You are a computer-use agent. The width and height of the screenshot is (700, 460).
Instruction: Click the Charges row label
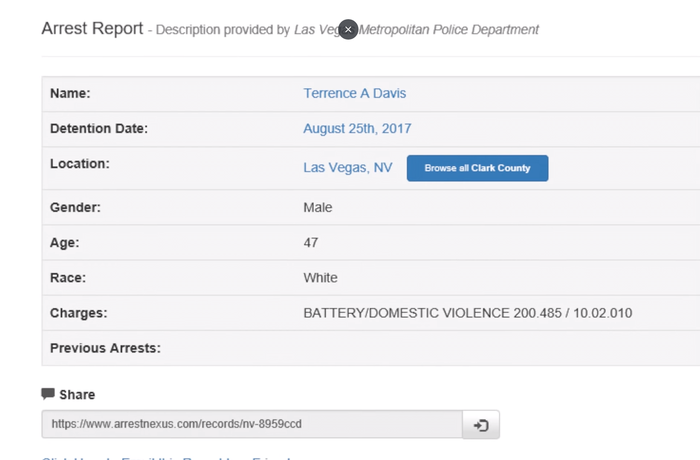tap(78, 313)
